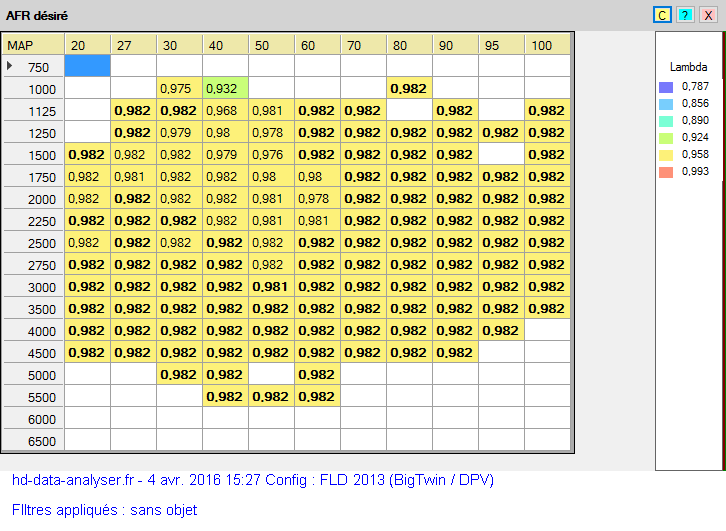Click column header 60

(x=317, y=44)
